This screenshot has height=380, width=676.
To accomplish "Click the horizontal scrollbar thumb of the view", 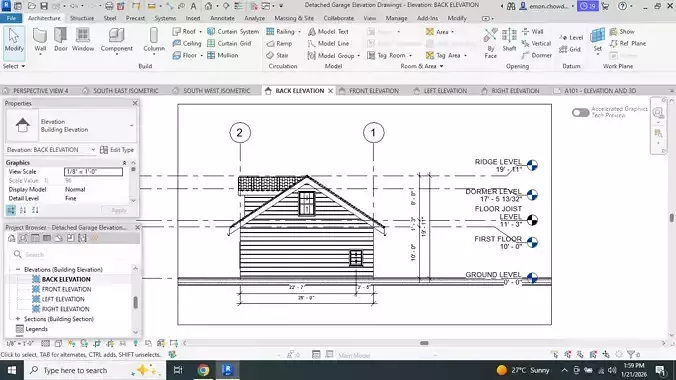I will pos(424,343).
